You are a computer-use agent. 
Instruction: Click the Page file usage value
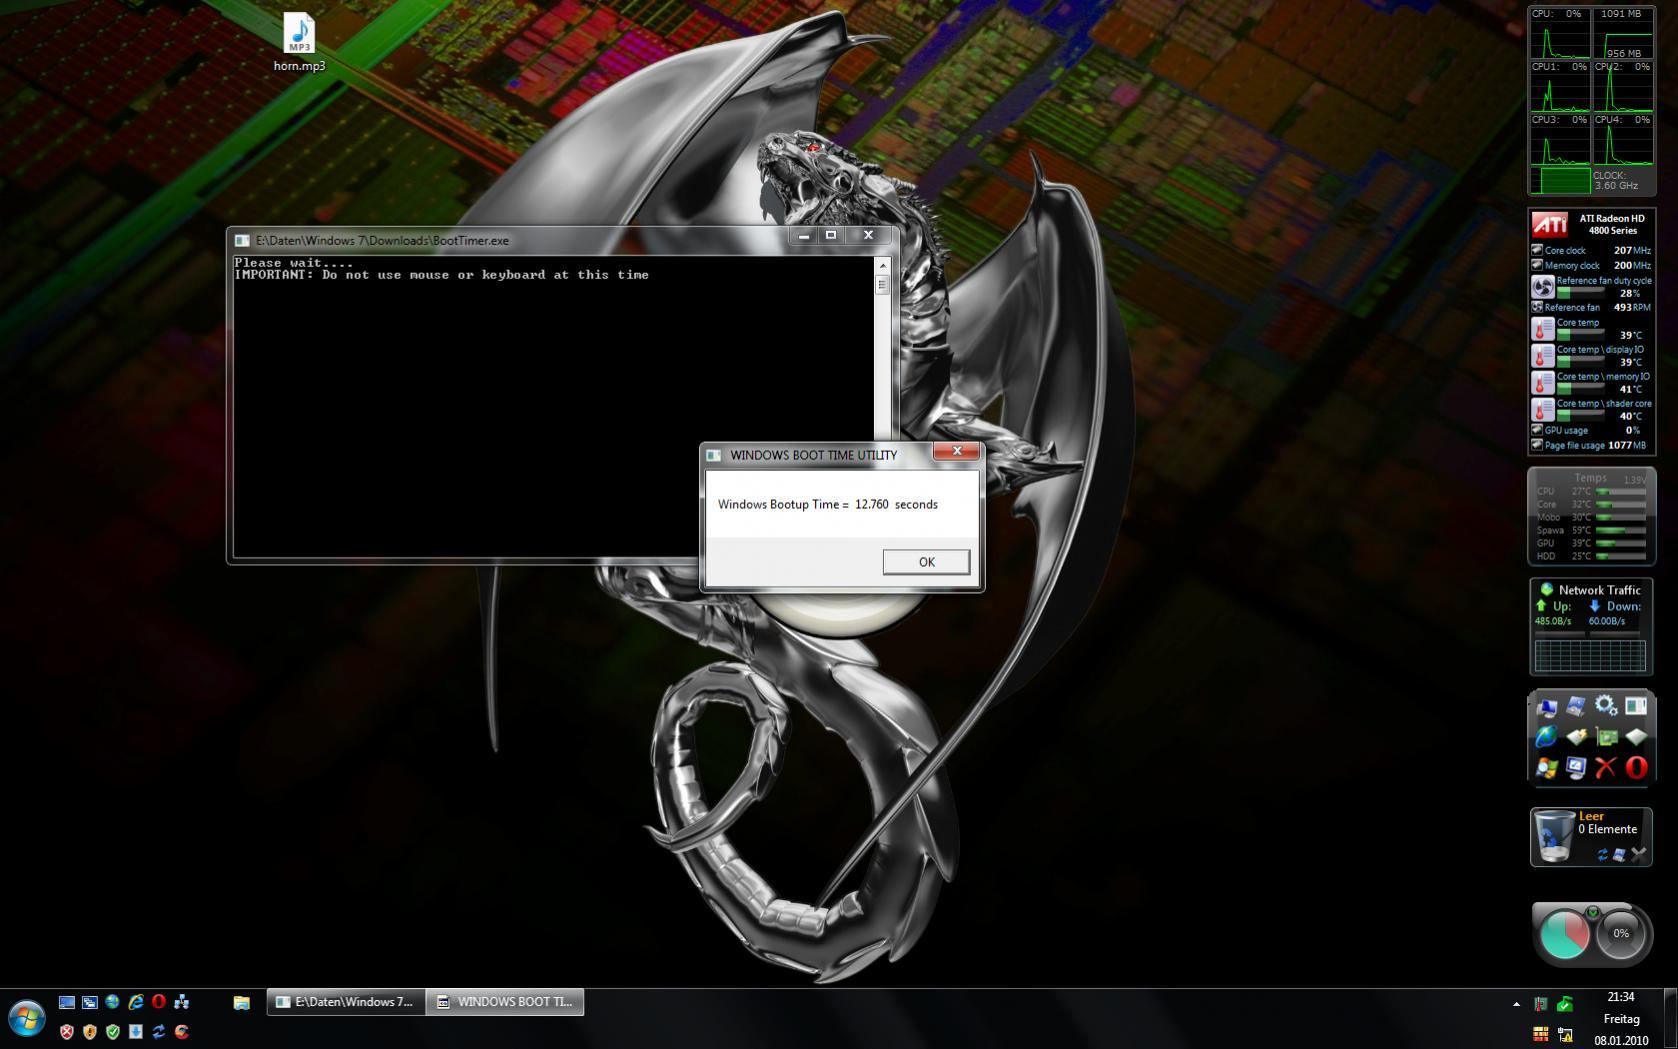(x=1628, y=445)
